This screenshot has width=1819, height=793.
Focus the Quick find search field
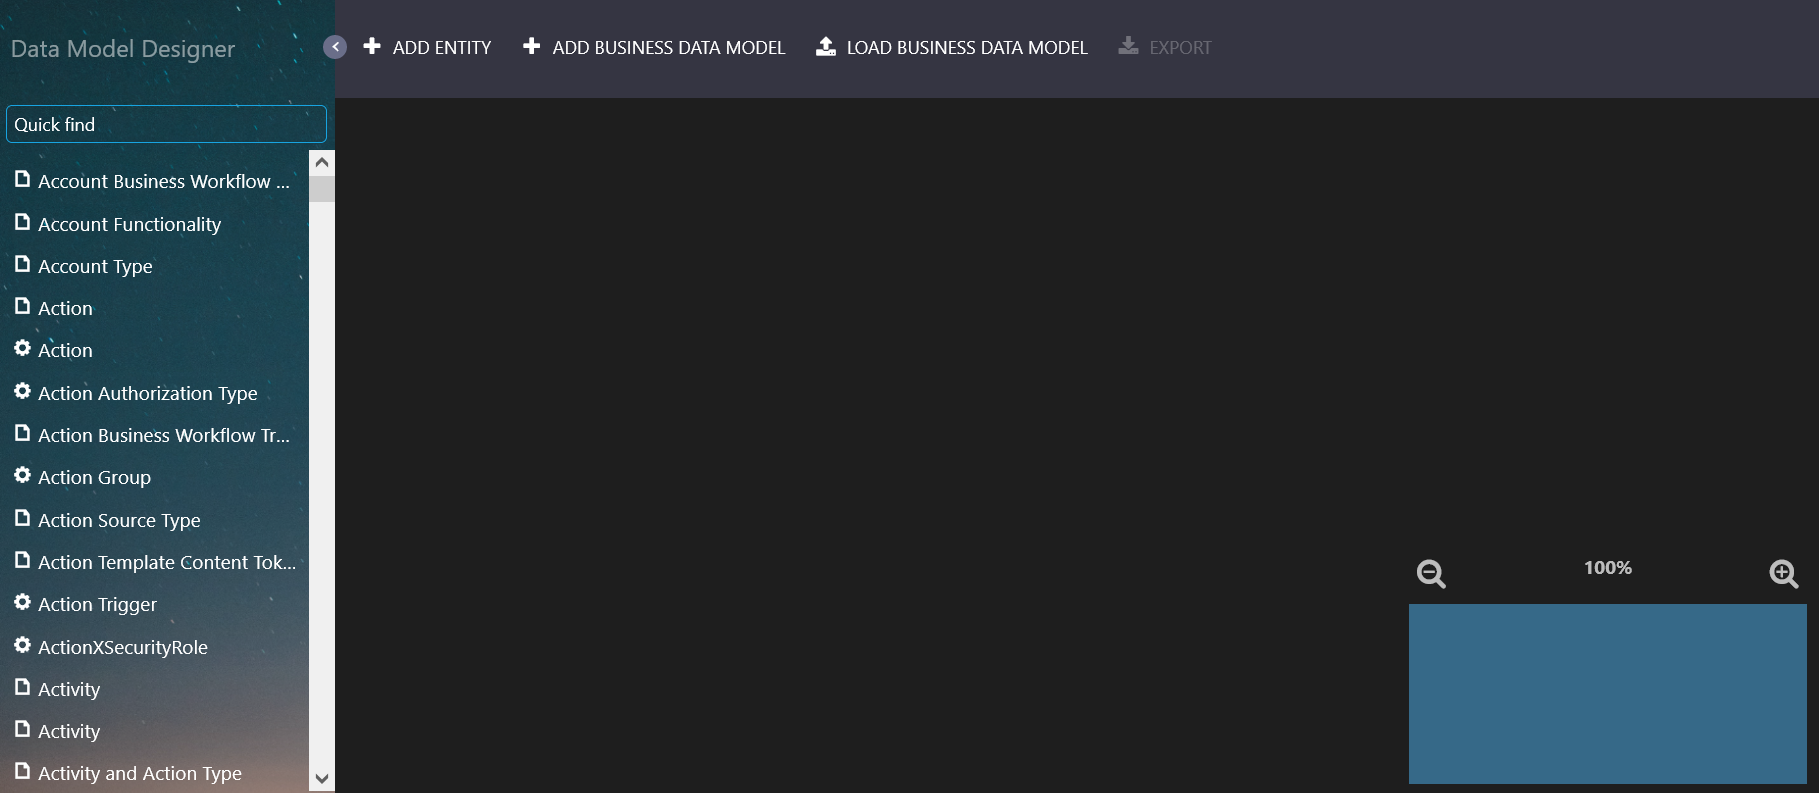tap(166, 125)
